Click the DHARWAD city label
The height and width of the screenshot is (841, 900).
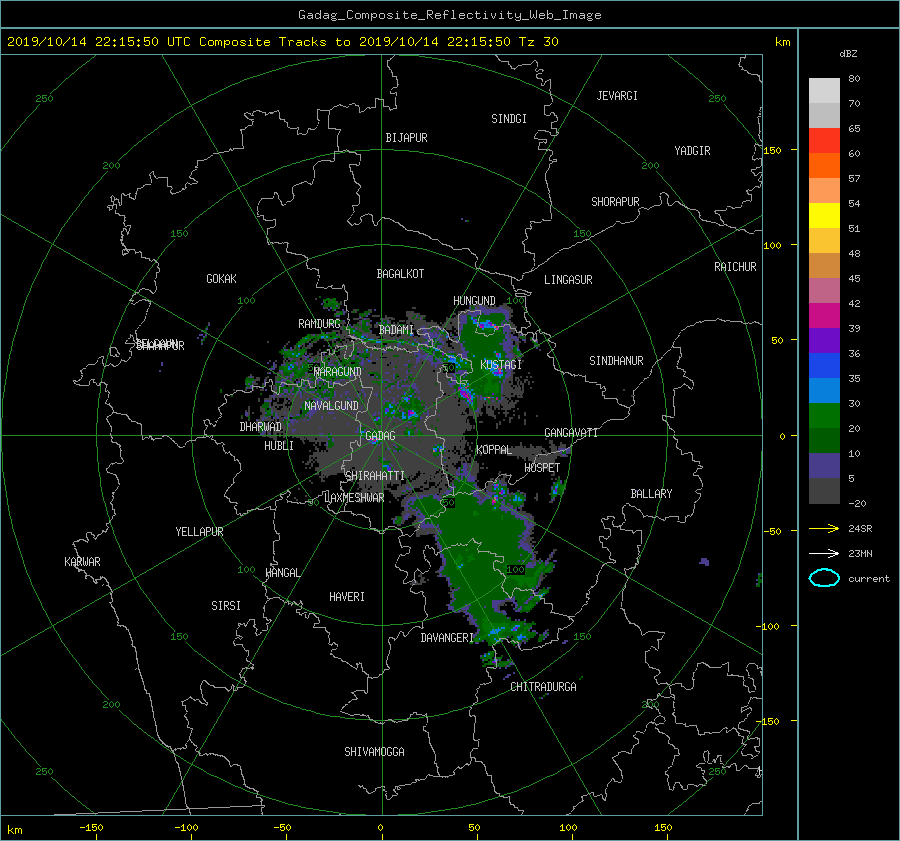tap(260, 427)
